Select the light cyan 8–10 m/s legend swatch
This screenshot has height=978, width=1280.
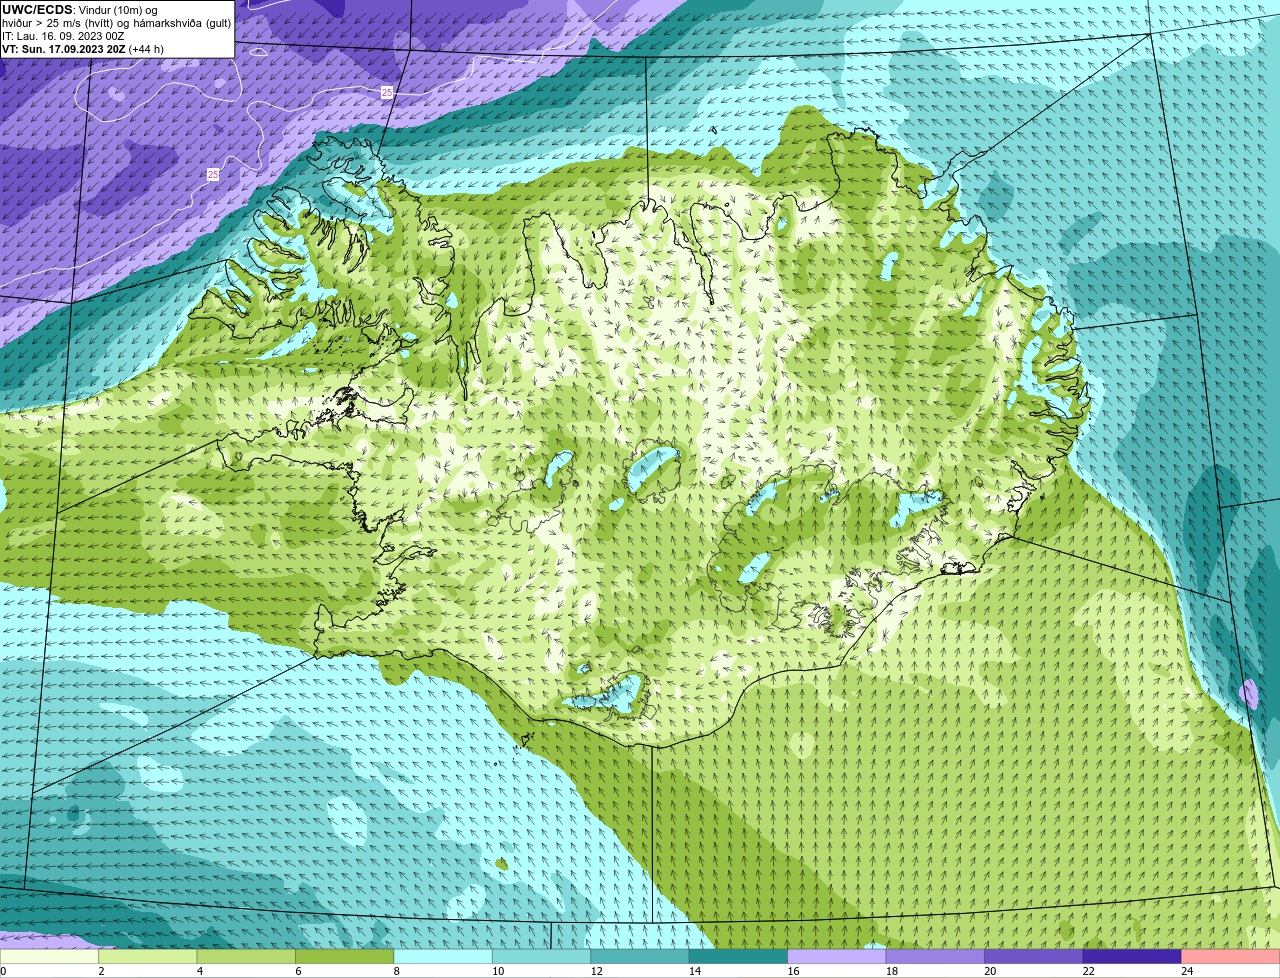[443, 956]
